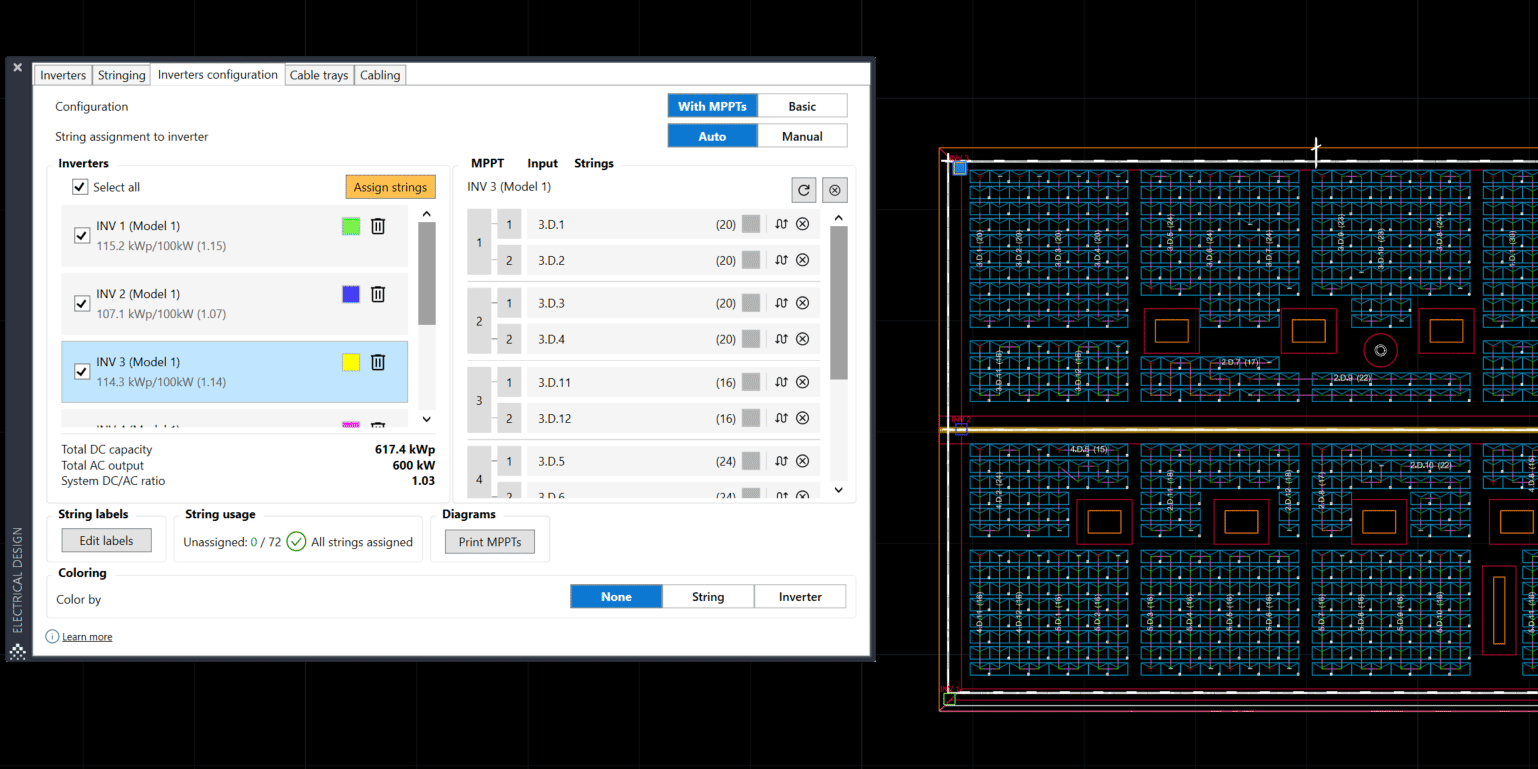Viewport: 1538px width, 769px height.
Task: Click the Electrical Design sidebar grid icon
Action: pyautogui.click(x=16, y=652)
